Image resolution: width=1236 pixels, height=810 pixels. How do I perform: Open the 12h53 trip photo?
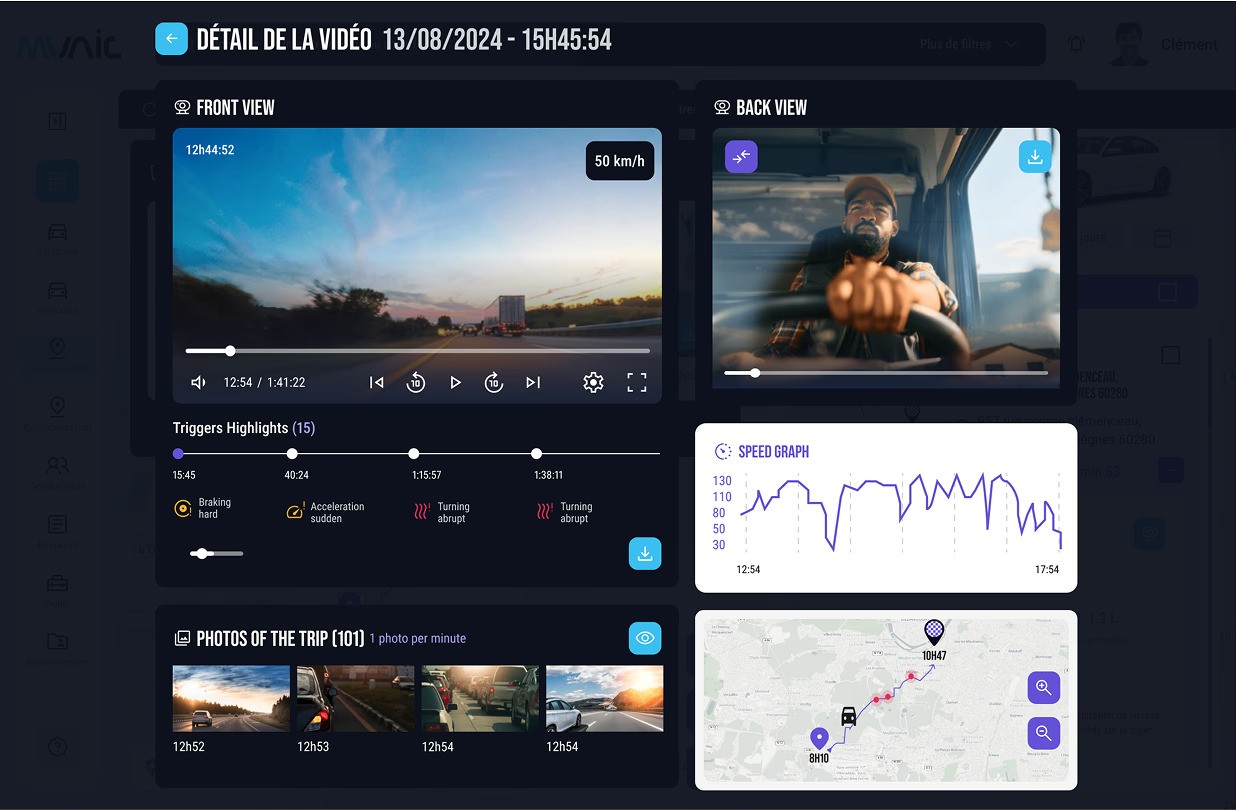pyautogui.click(x=355, y=699)
